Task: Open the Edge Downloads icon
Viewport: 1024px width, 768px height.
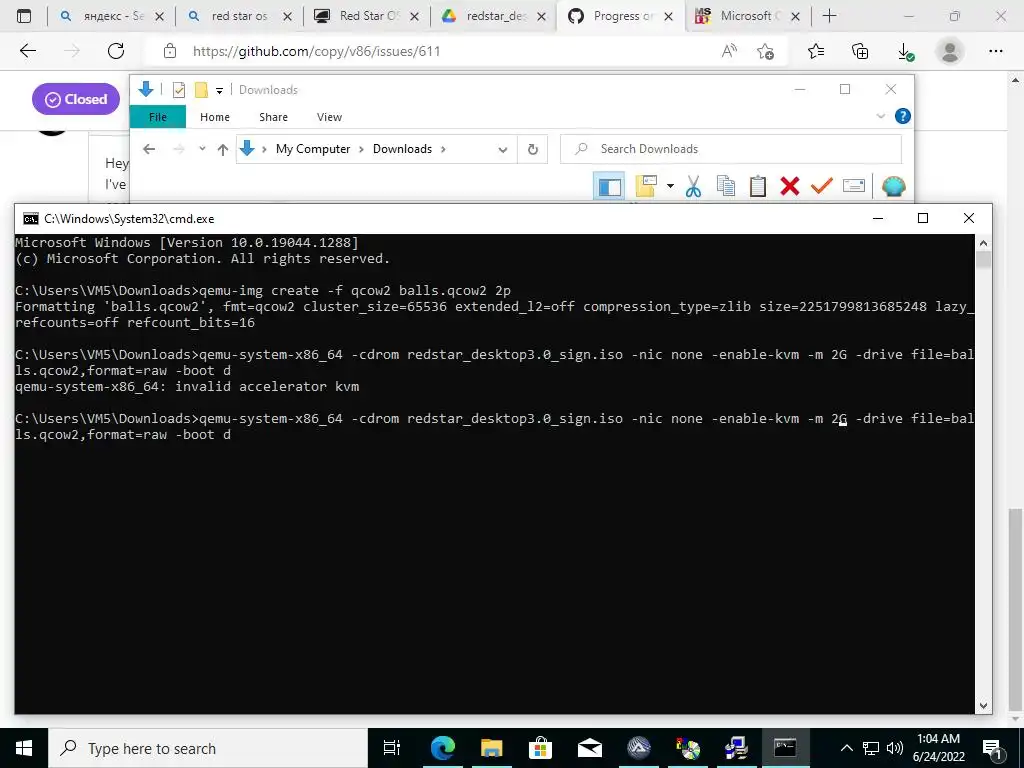Action: coord(905,52)
